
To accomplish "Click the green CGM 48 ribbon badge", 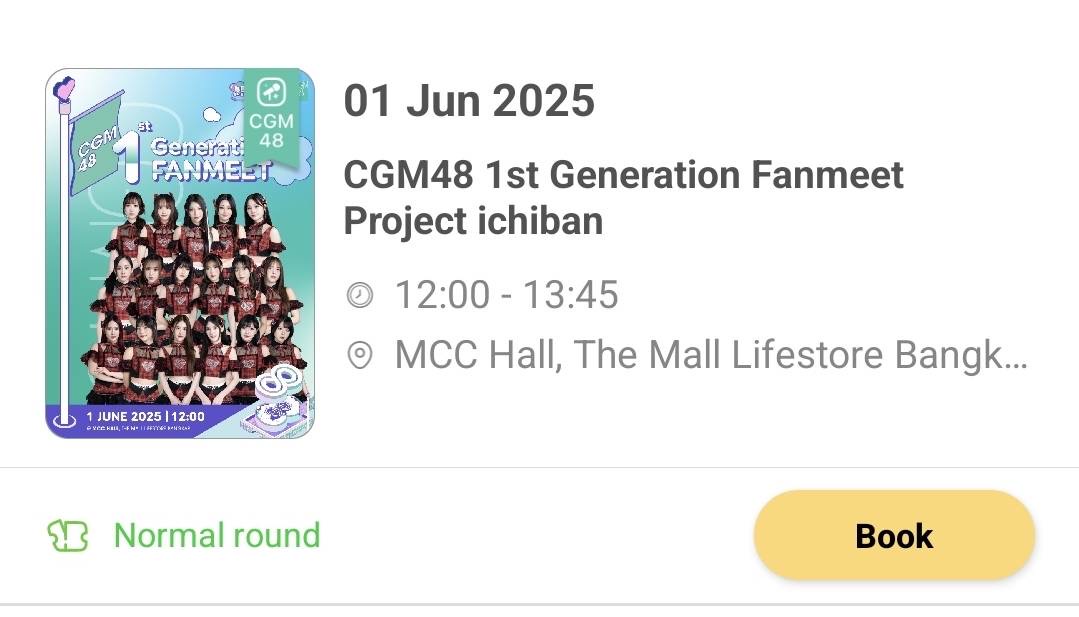I will click(271, 118).
